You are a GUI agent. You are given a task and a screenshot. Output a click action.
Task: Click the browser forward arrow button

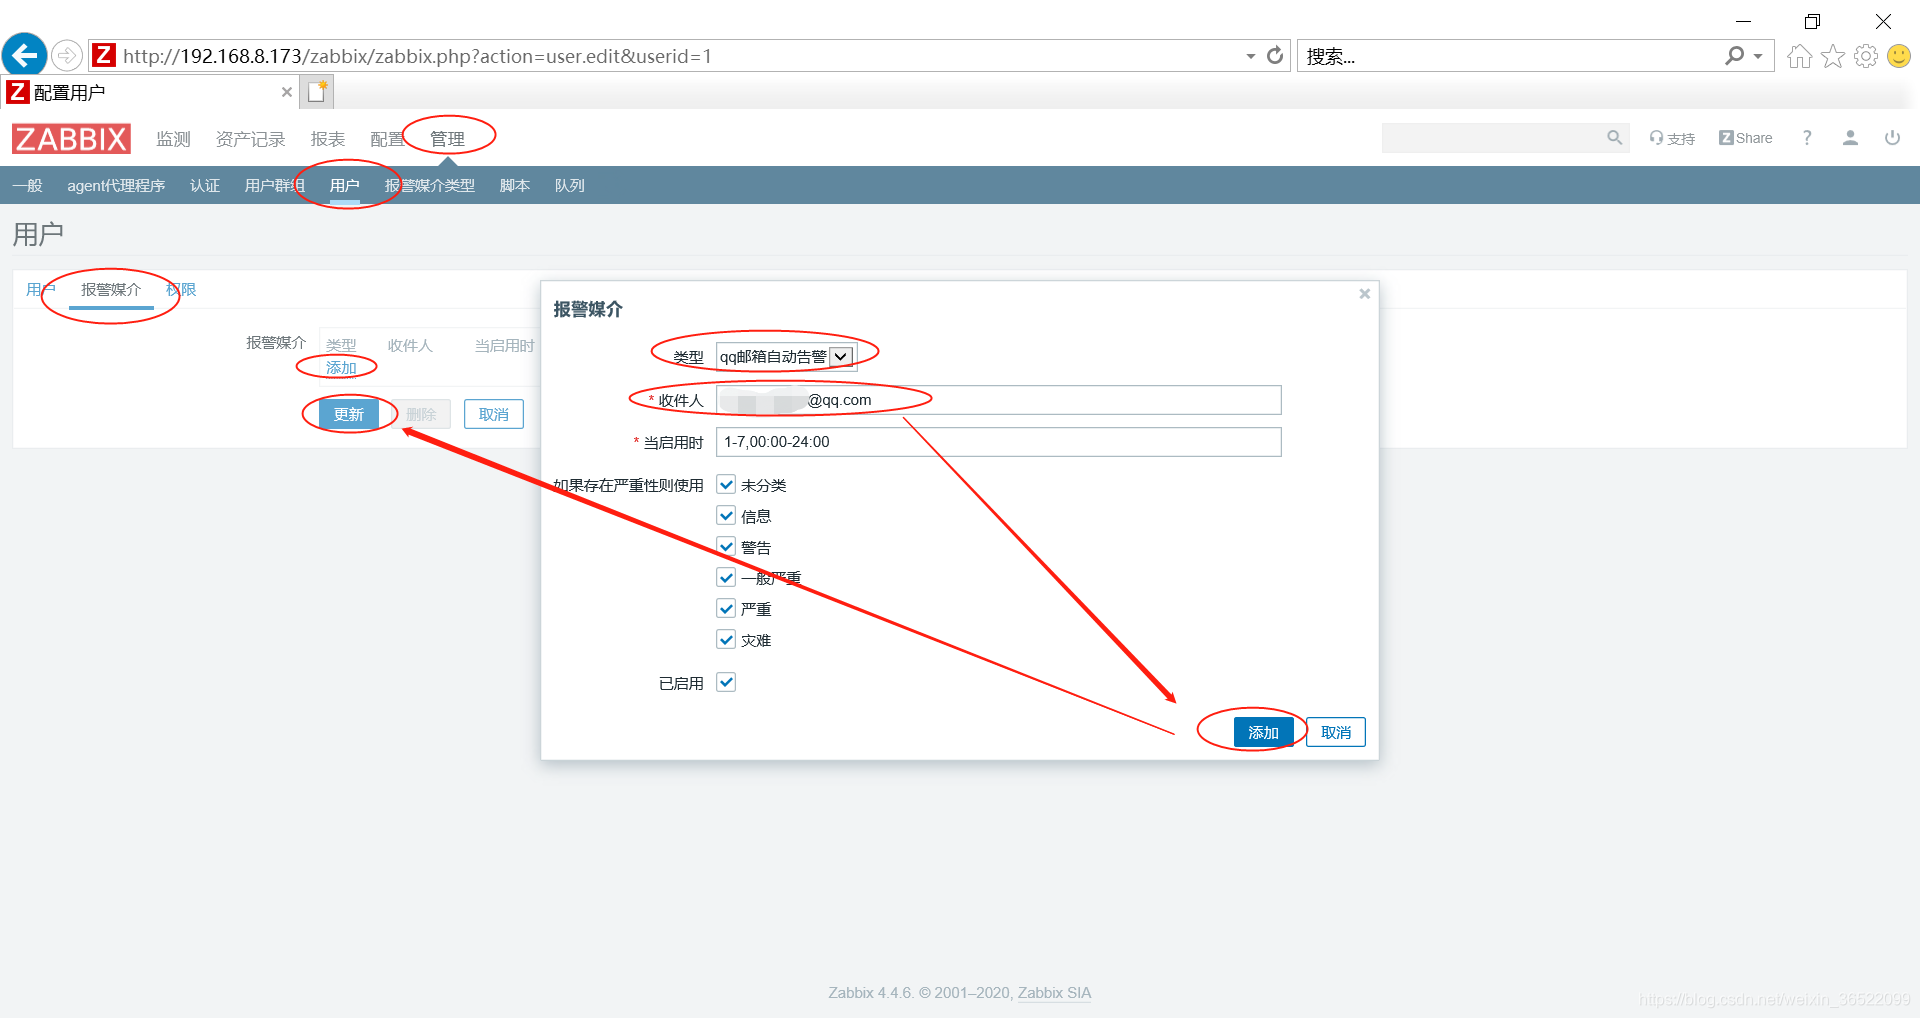pyautogui.click(x=67, y=55)
